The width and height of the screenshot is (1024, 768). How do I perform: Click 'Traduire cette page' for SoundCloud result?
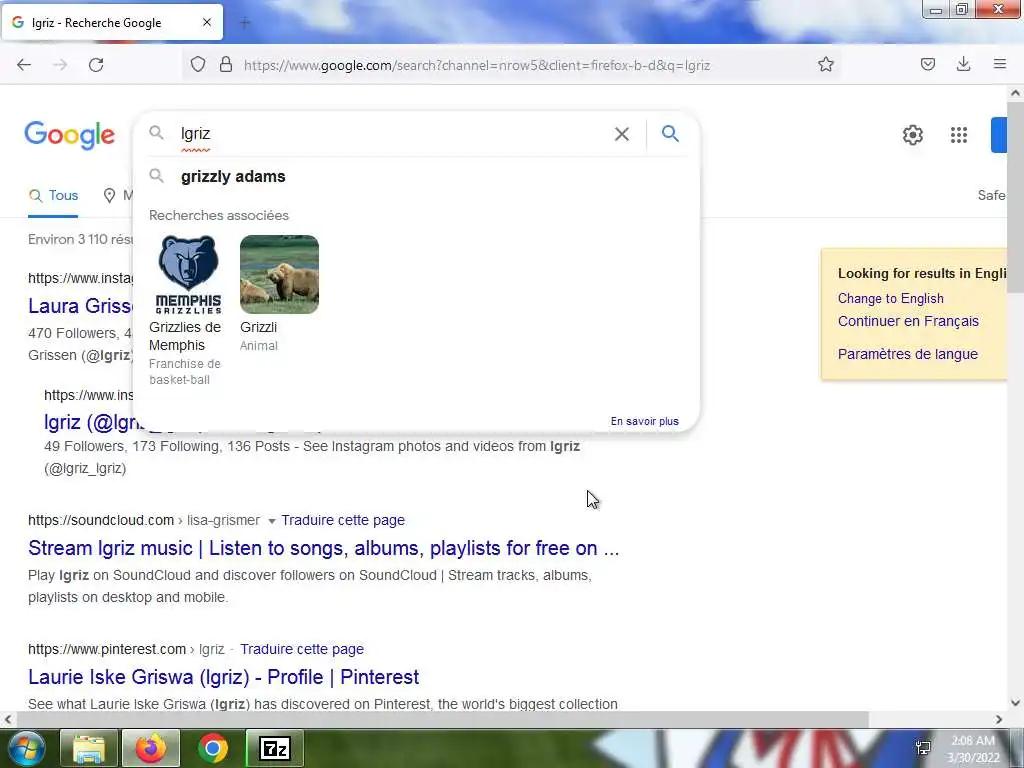tap(343, 520)
